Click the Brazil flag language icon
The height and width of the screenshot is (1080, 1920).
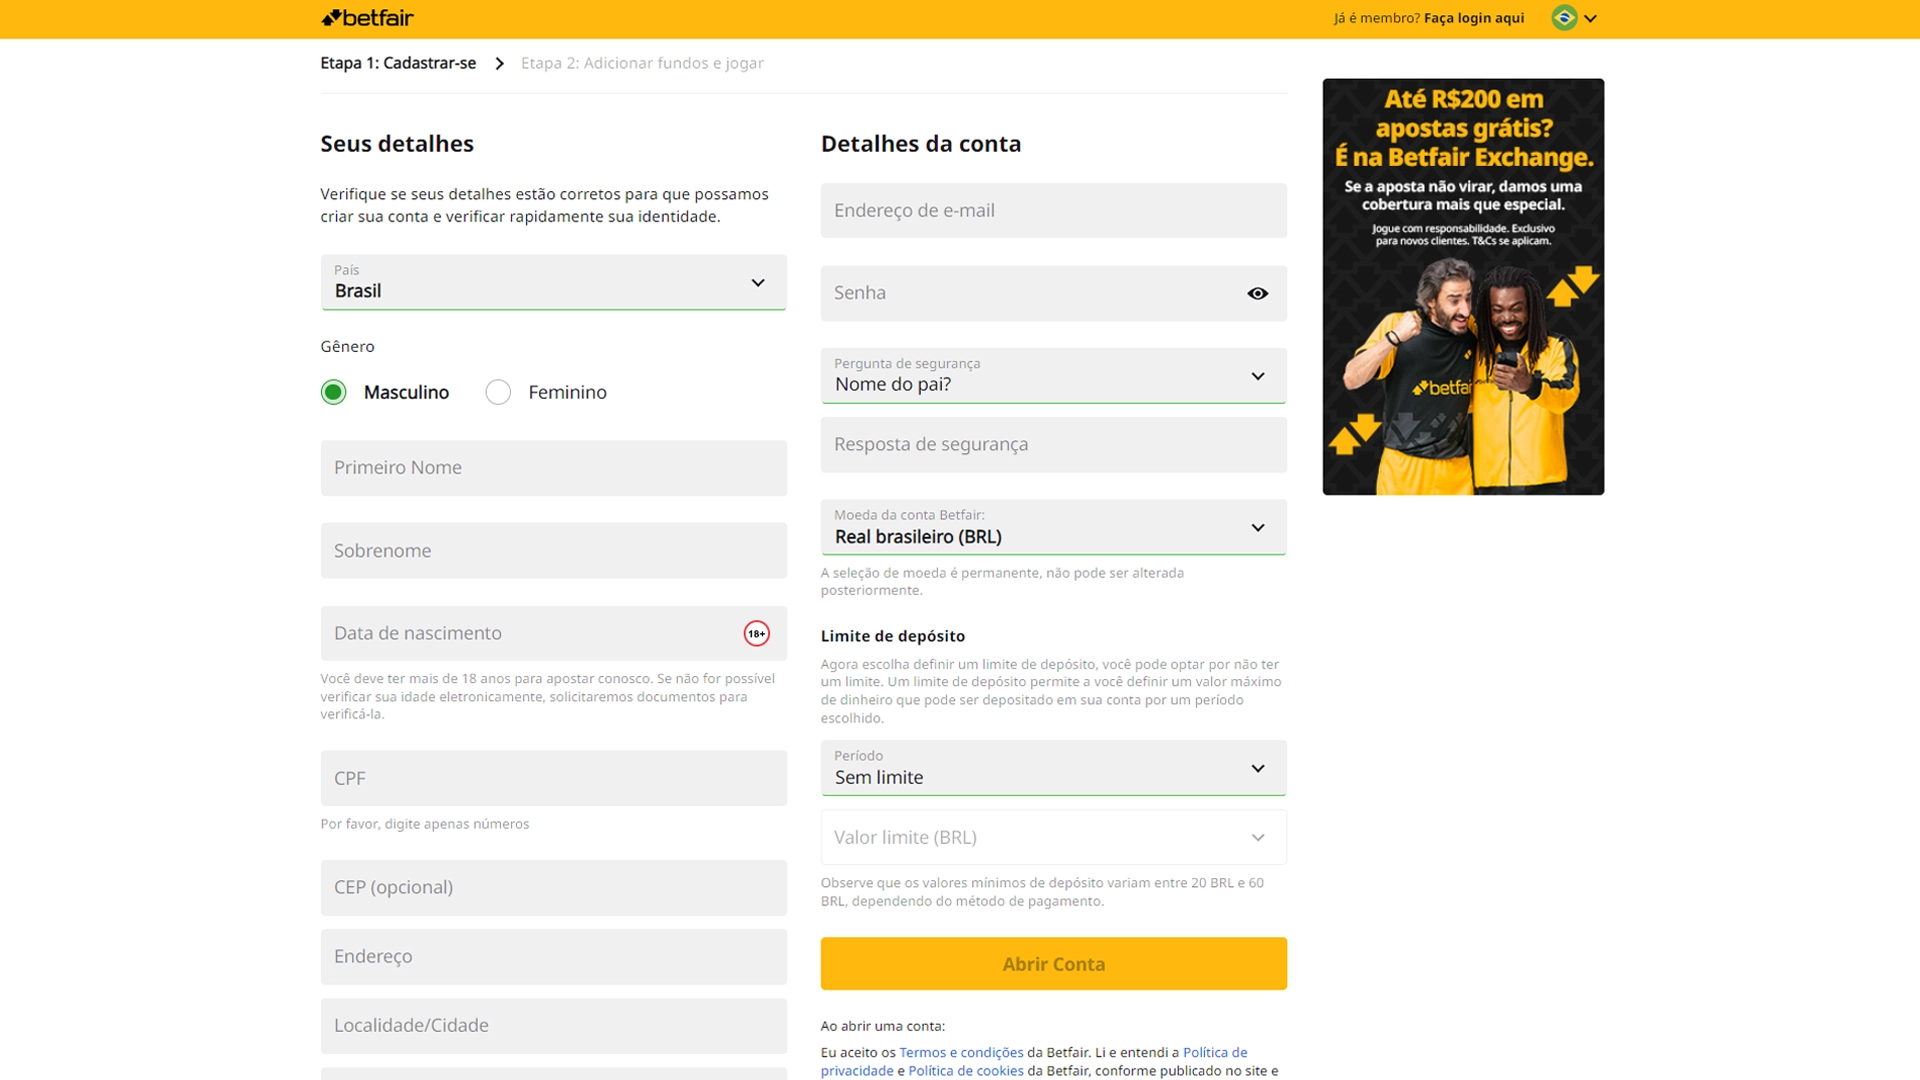click(1564, 18)
